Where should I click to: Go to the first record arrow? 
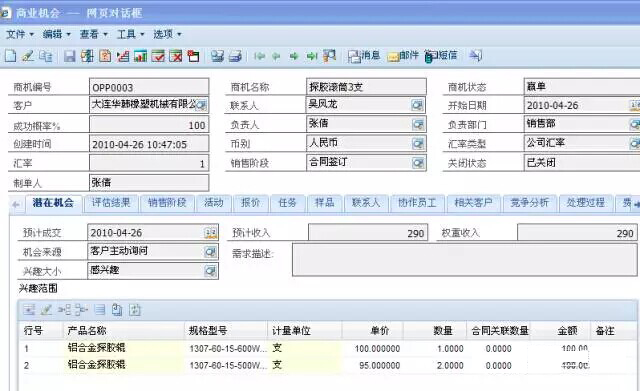[259, 56]
